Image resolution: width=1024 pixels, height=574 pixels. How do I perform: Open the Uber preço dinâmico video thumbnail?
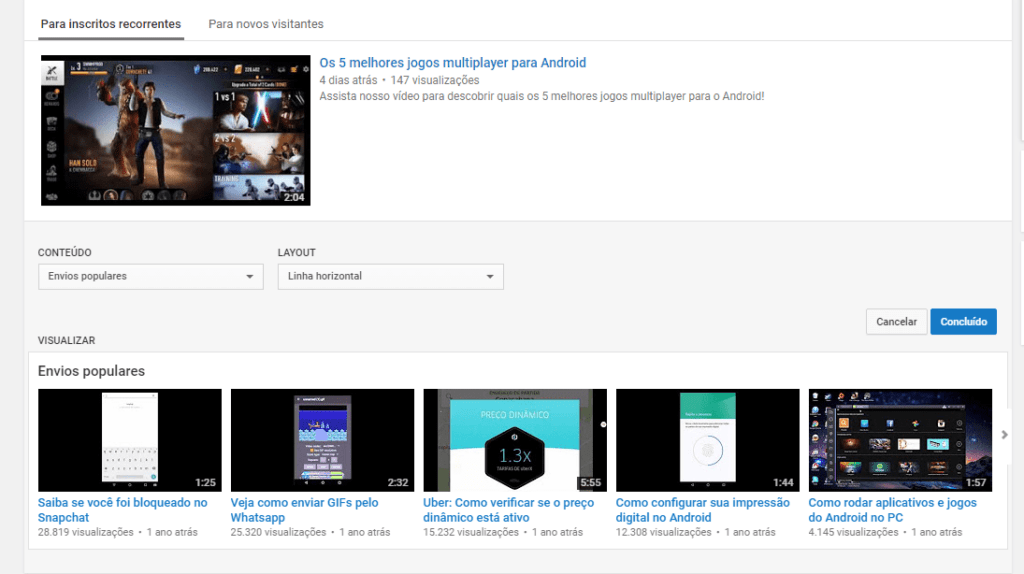[515, 440]
